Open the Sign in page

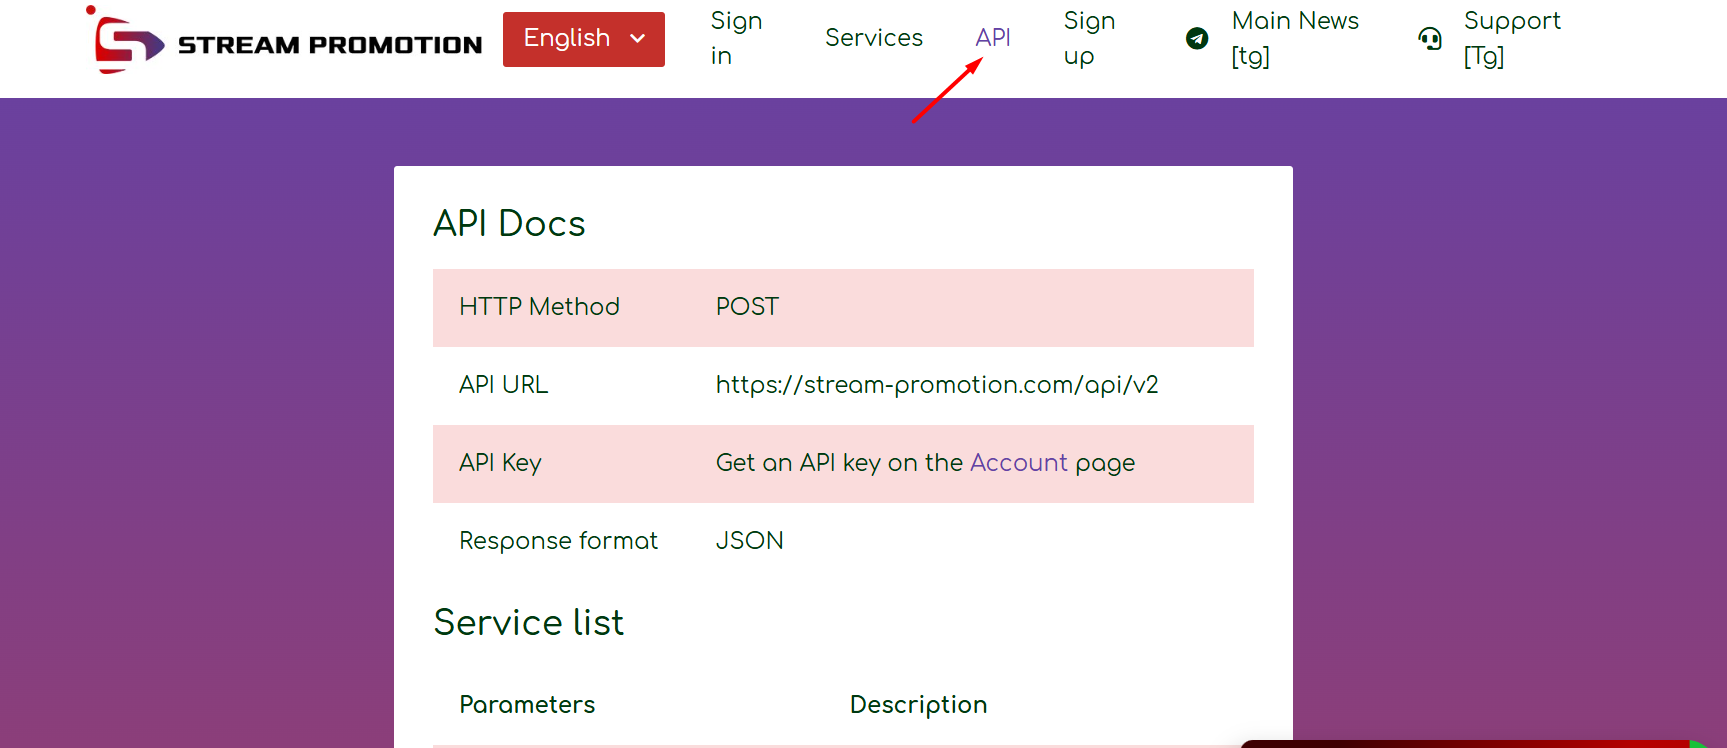[737, 38]
